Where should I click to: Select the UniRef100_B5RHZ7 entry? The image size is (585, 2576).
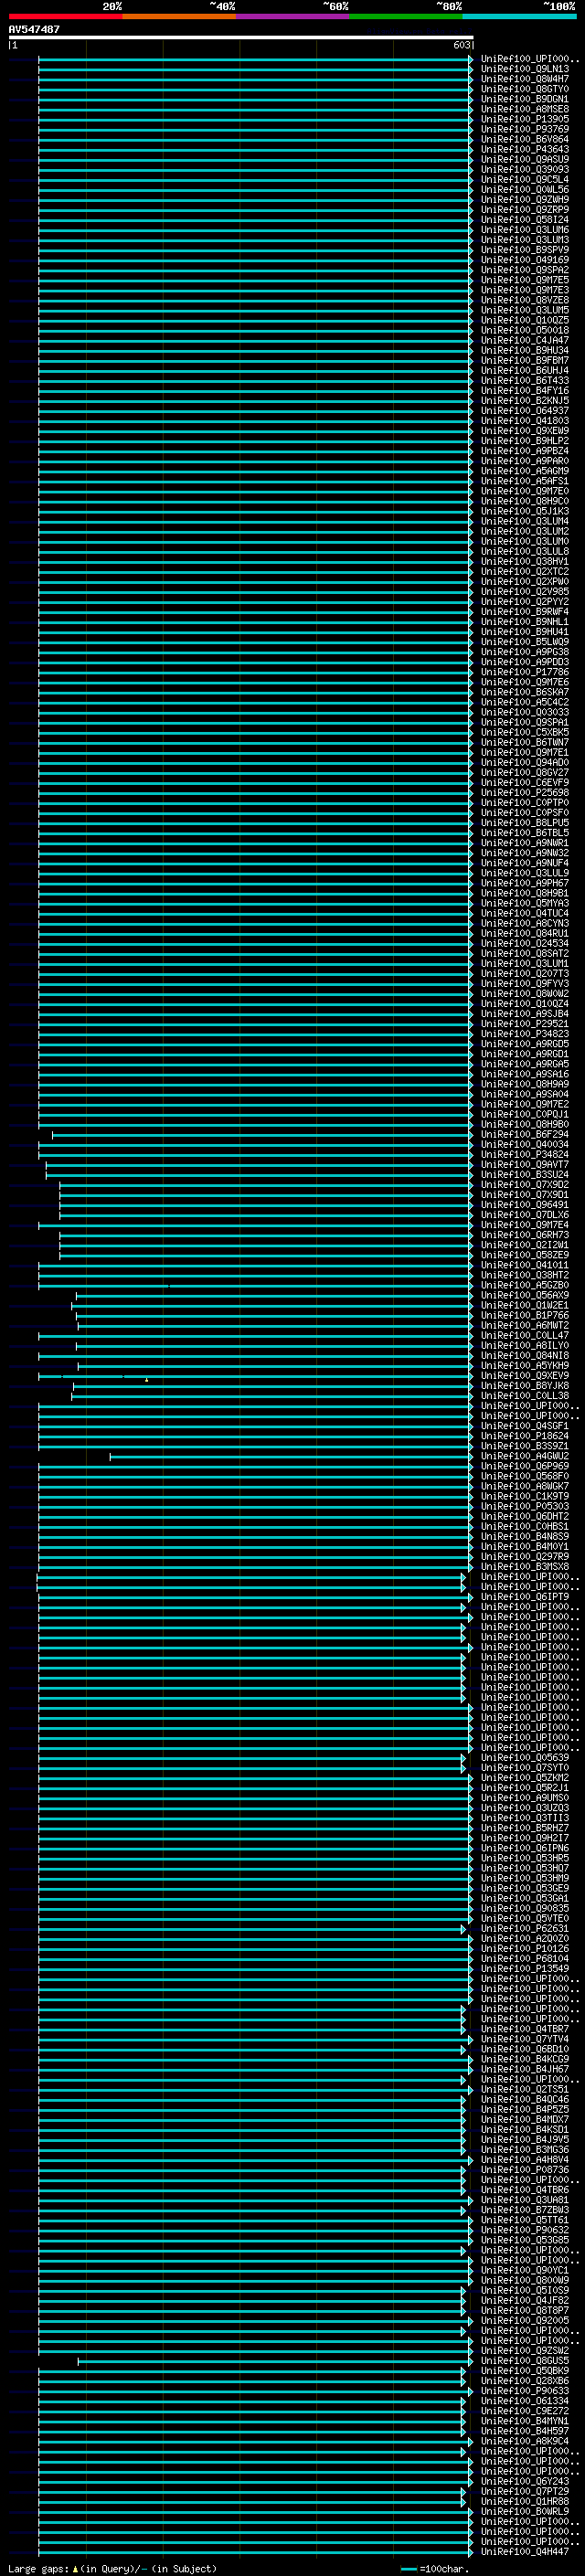tap(525, 1829)
